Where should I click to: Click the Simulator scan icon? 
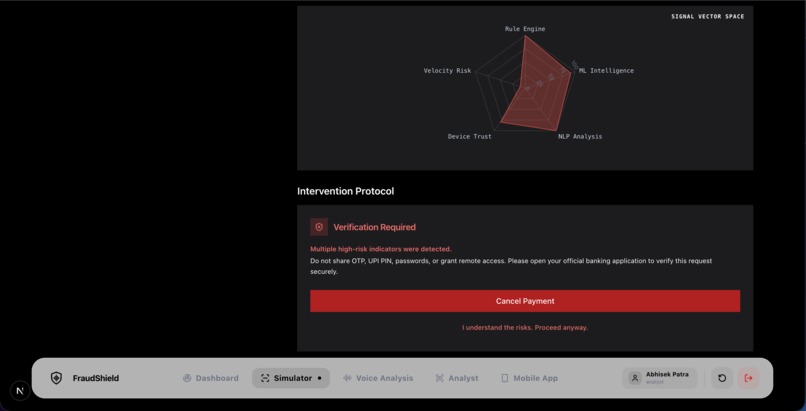265,378
